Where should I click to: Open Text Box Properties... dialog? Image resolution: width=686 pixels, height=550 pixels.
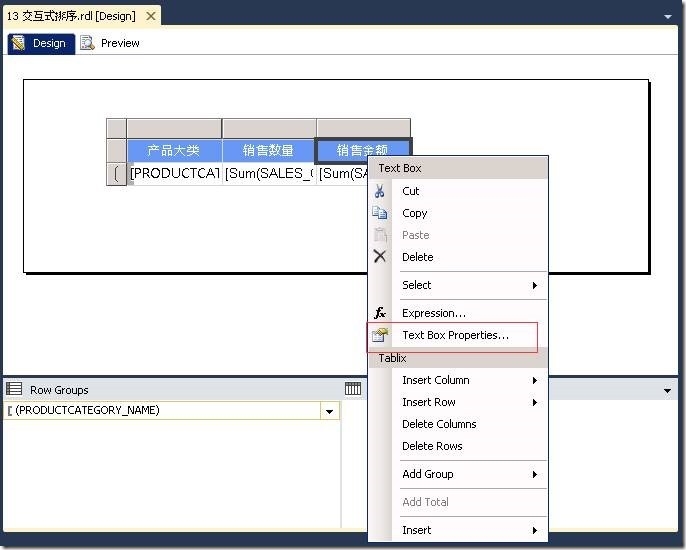(x=458, y=335)
